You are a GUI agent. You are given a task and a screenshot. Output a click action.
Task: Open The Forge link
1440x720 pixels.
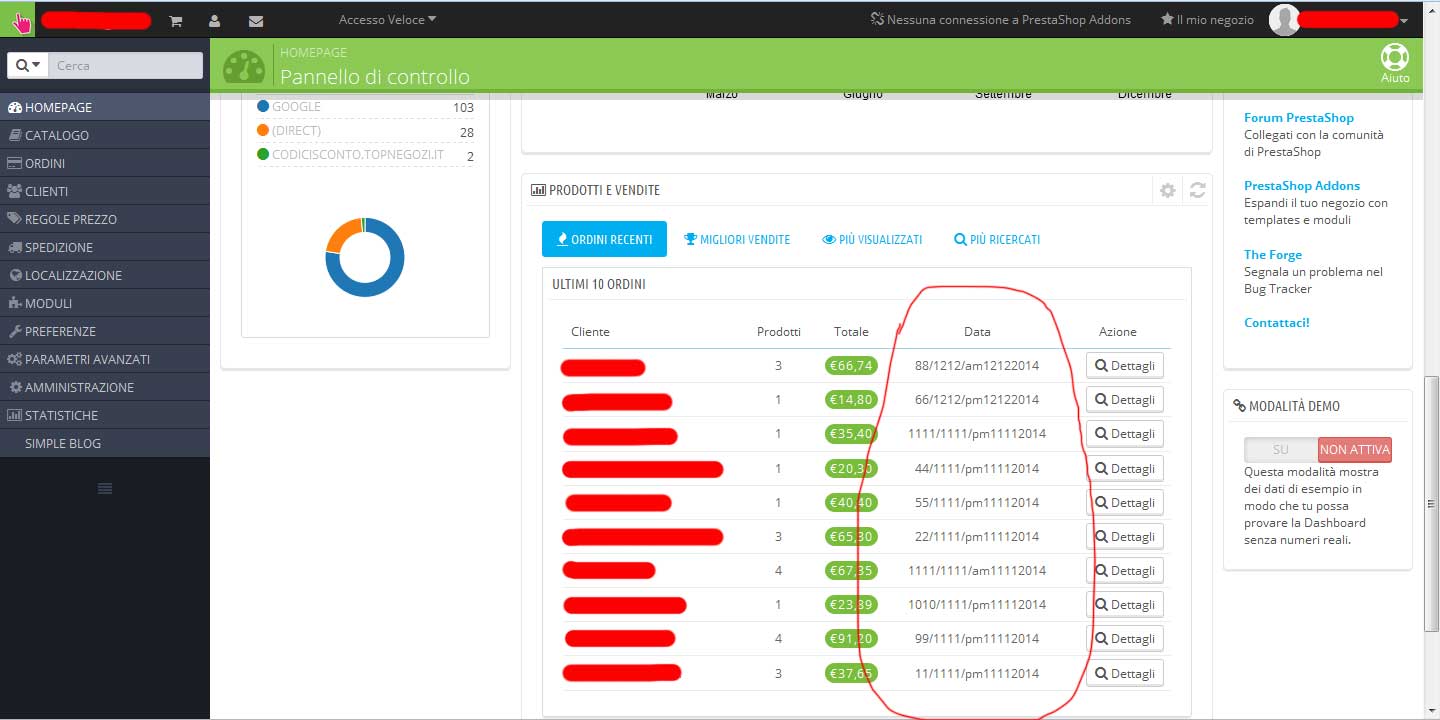[x=1273, y=255]
